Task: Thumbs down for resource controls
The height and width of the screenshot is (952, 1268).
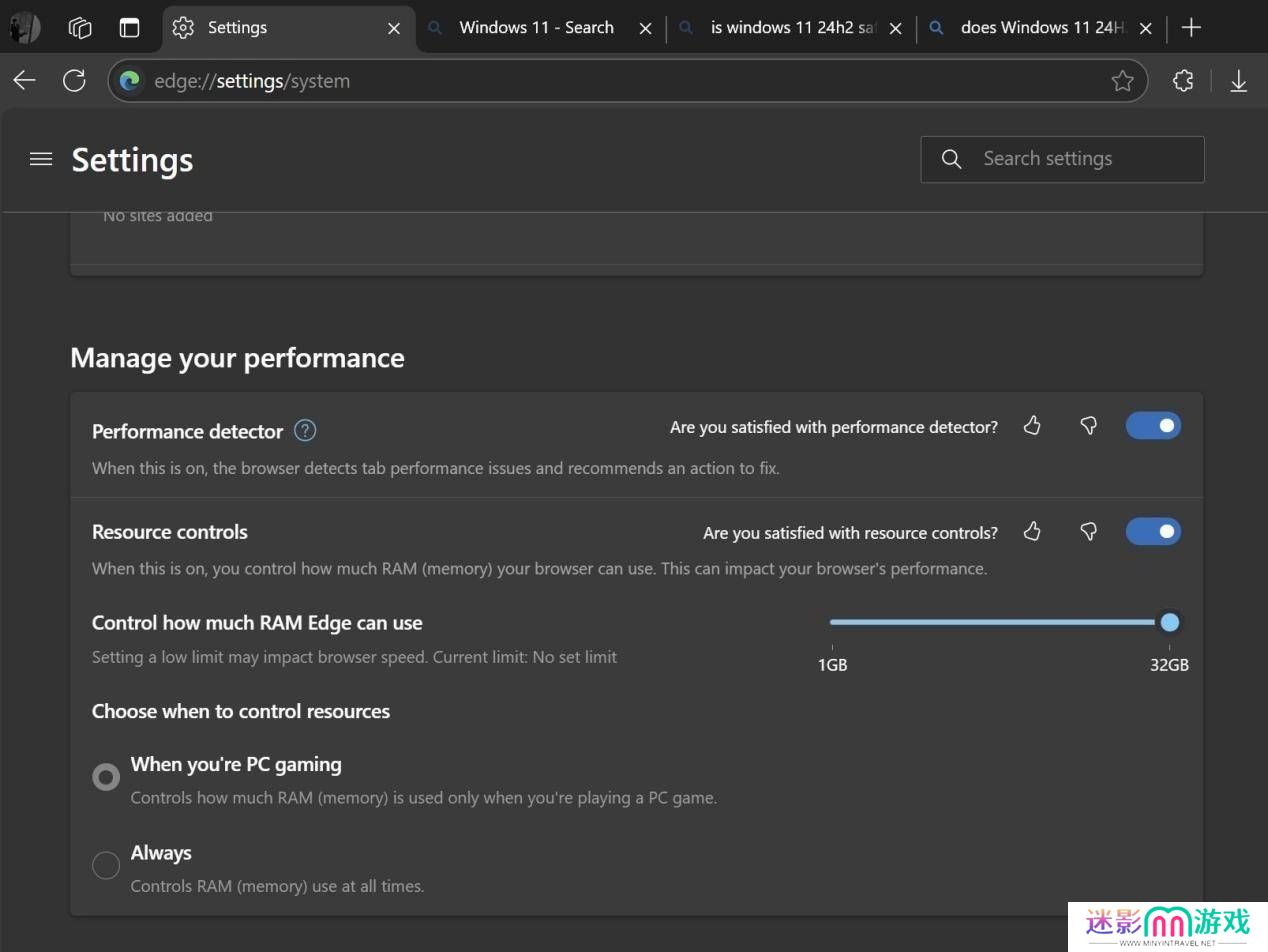Action: pyautogui.click(x=1088, y=532)
